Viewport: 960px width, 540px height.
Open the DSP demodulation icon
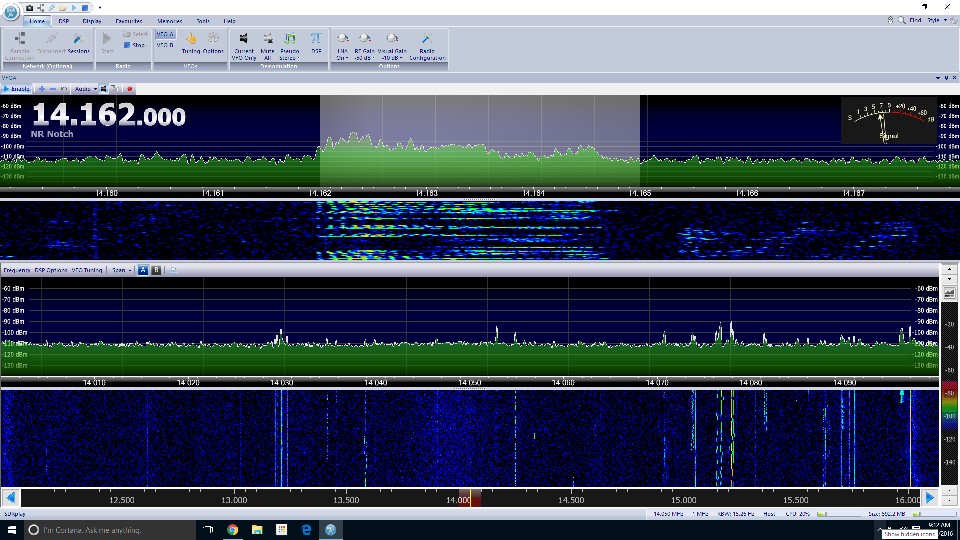(316, 43)
